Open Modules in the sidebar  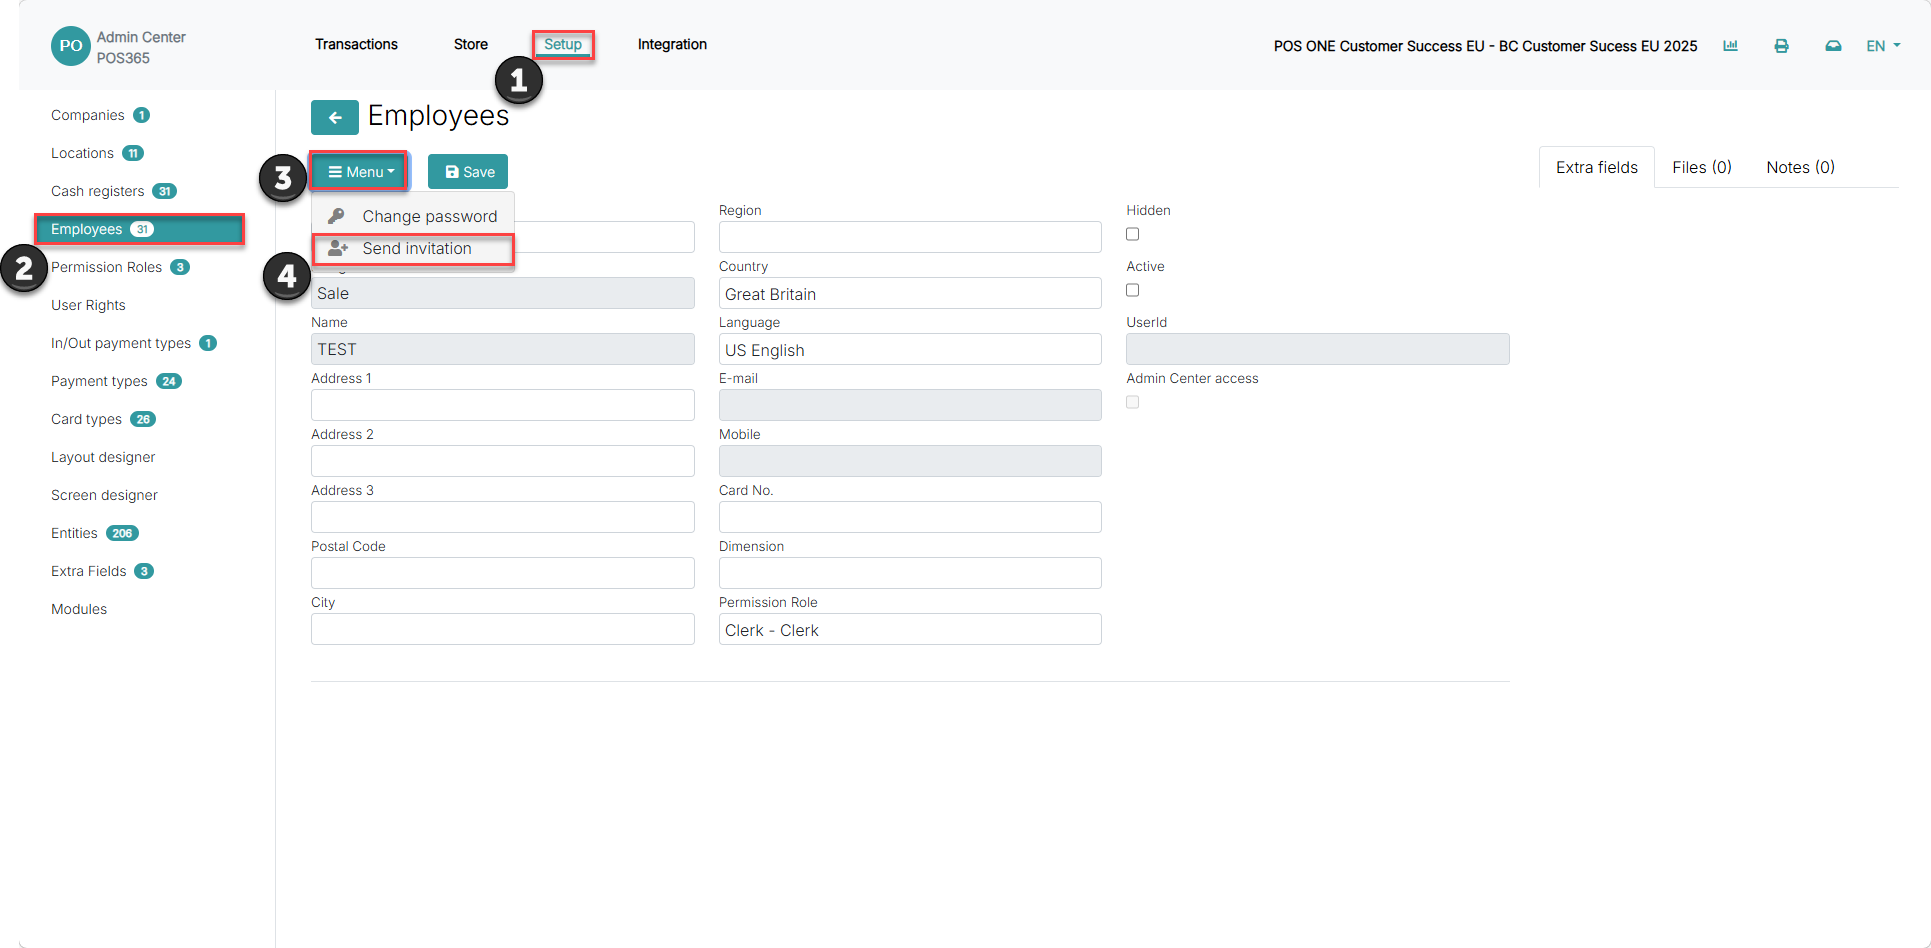(x=79, y=609)
